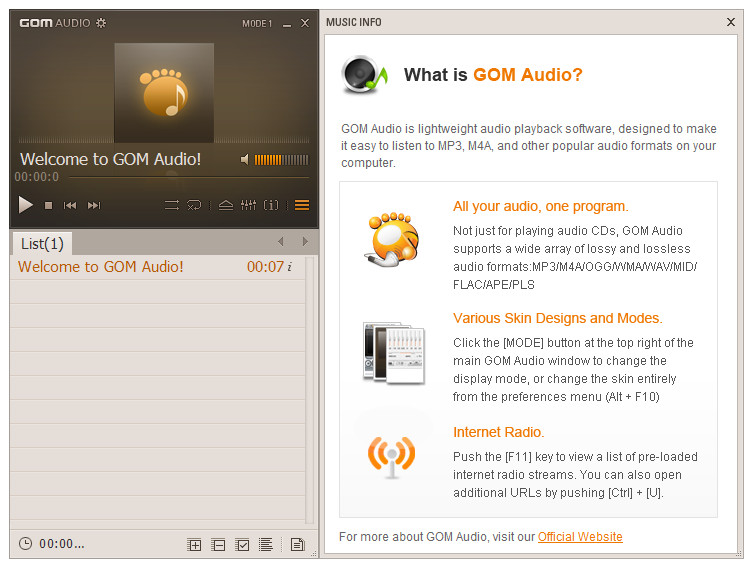
Task: Click the 00:07 track duration
Action: click(x=265, y=267)
